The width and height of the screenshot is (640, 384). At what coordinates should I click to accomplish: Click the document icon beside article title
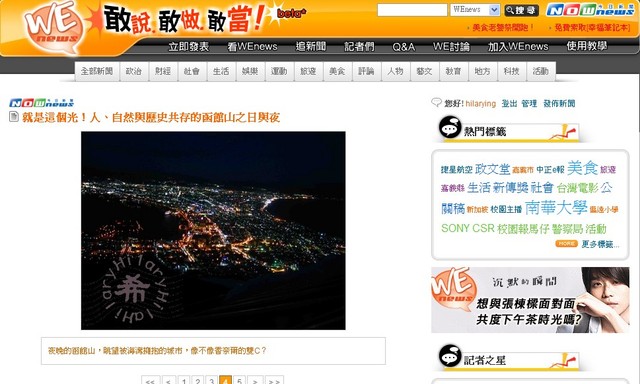tap(13, 117)
